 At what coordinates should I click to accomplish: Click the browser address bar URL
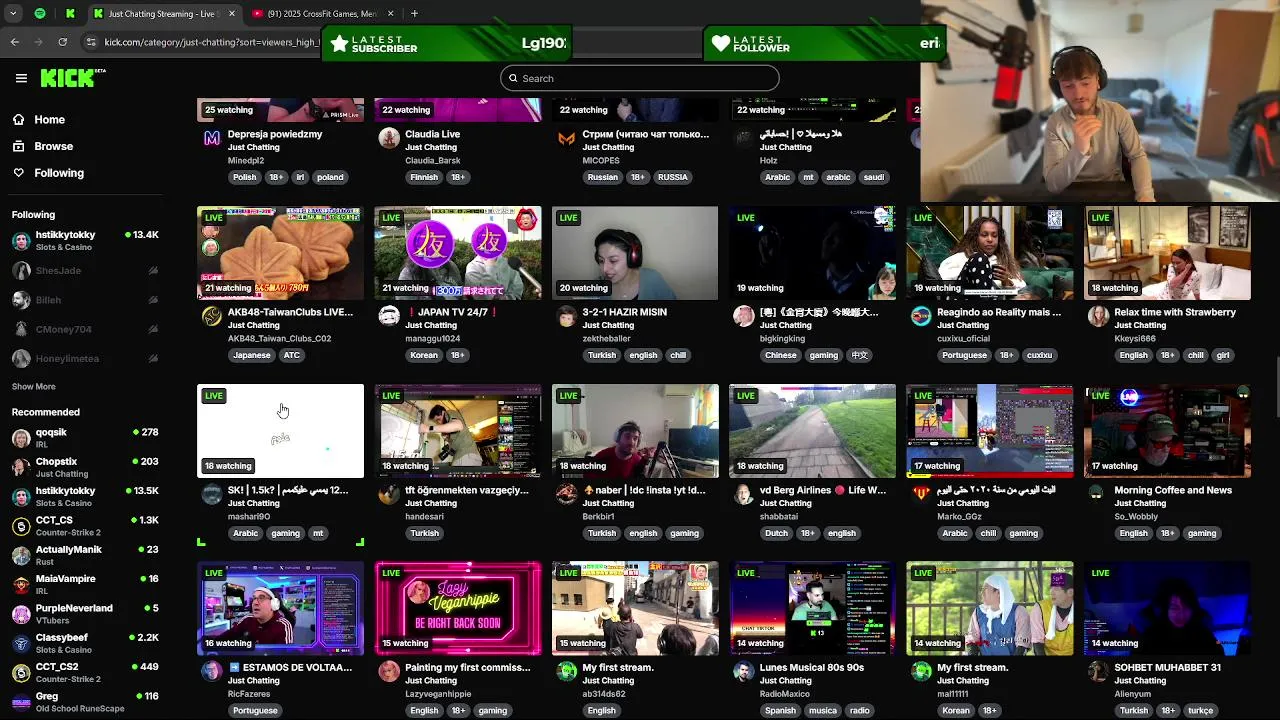tap(212, 42)
